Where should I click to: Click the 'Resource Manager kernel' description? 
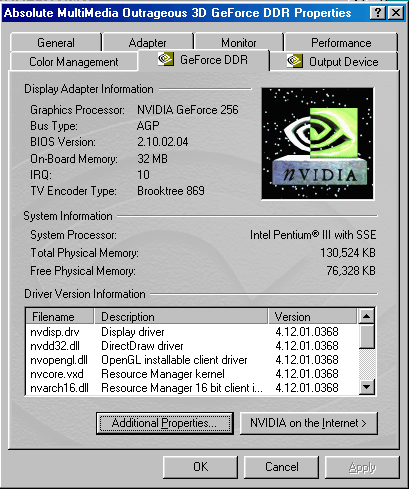tap(163, 374)
